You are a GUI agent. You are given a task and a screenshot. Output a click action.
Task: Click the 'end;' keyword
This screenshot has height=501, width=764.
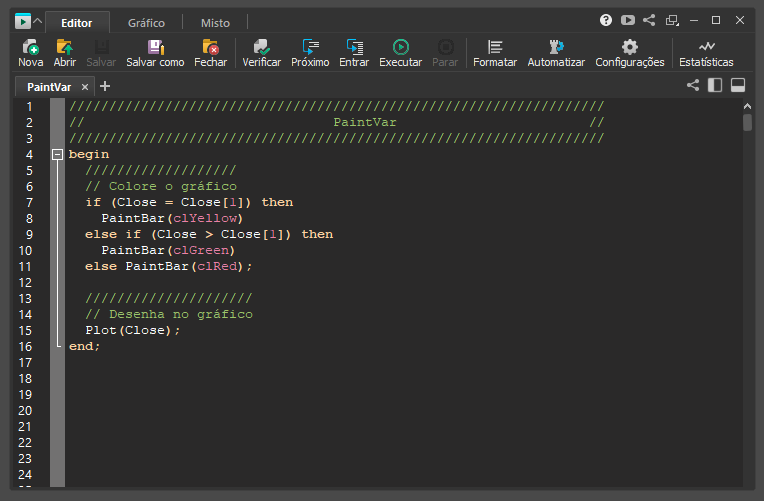84,347
